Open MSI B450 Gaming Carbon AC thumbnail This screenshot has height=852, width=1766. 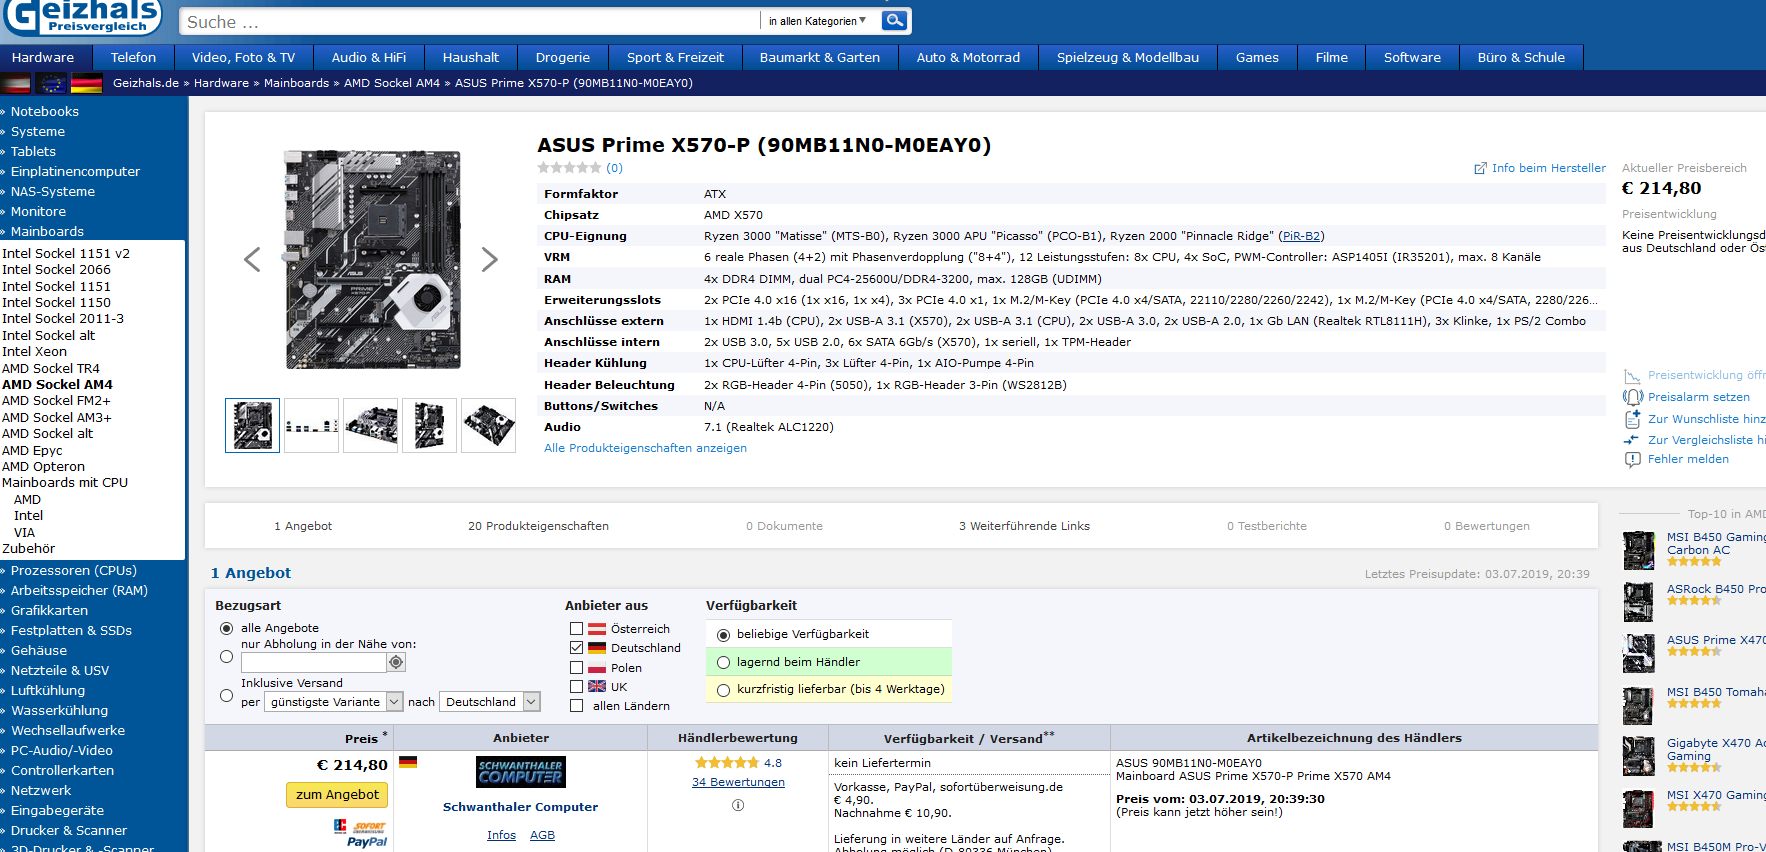1639,550
